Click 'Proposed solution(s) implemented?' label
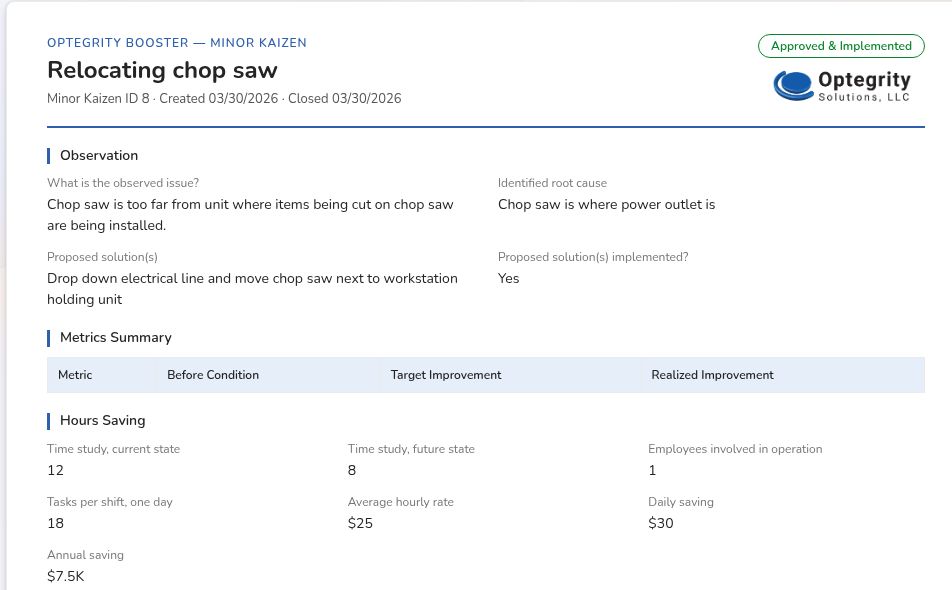Viewport: 952px width, 590px height. click(593, 257)
